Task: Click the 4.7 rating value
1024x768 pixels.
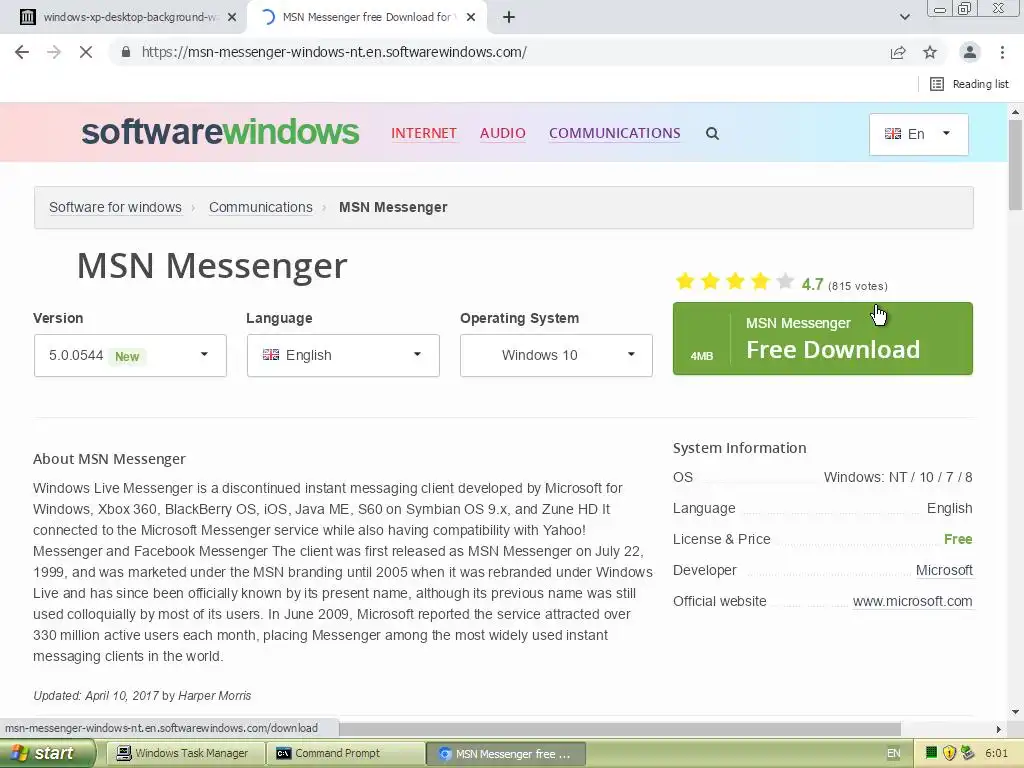Action: click(812, 284)
